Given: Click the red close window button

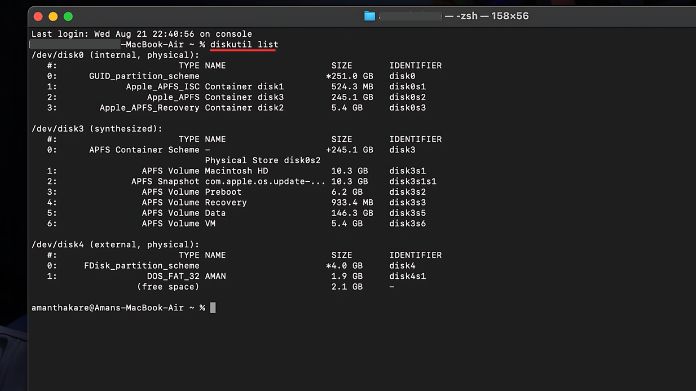Looking at the screenshot, I should click(x=38, y=16).
